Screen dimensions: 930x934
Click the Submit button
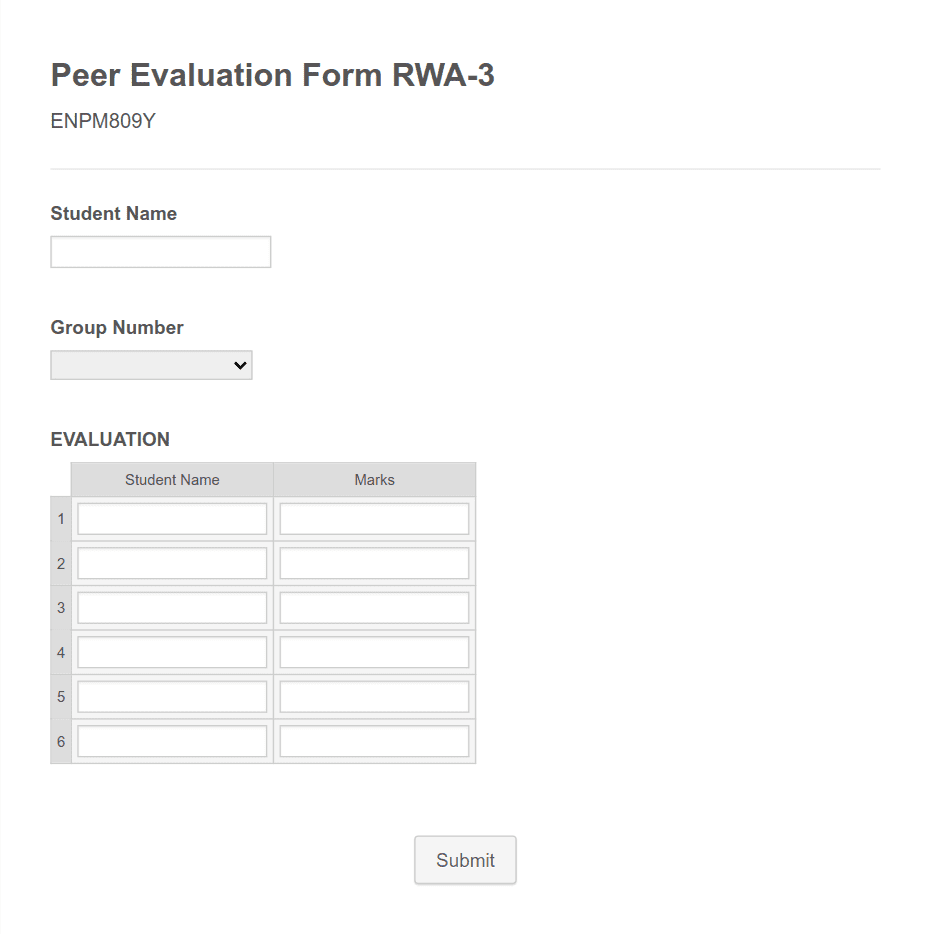tap(465, 859)
